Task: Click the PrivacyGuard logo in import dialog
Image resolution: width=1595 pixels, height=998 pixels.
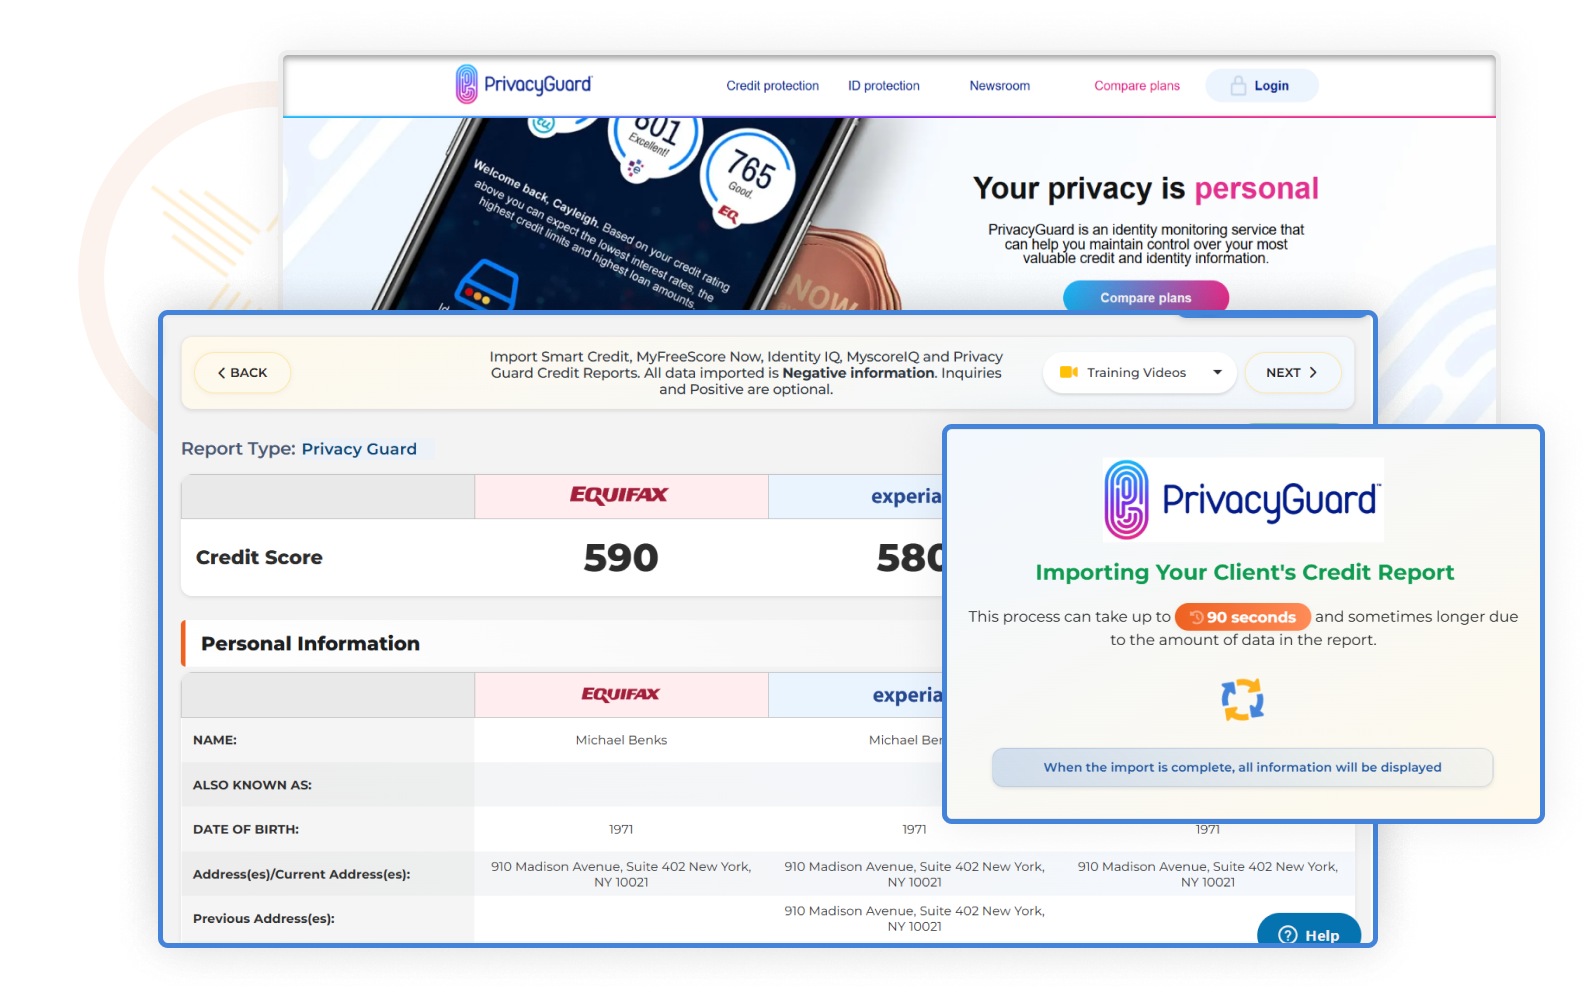Action: pyautogui.click(x=1242, y=500)
